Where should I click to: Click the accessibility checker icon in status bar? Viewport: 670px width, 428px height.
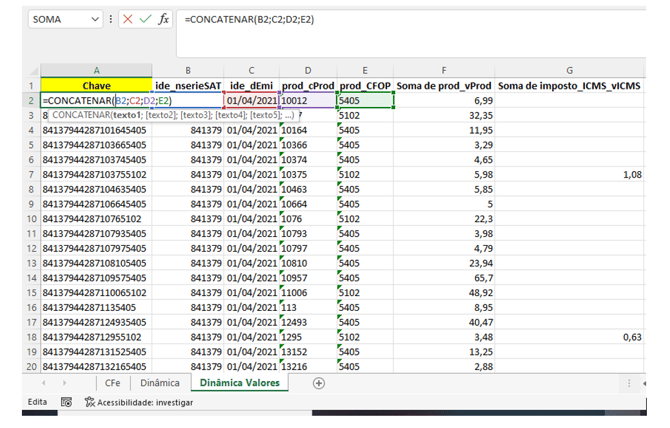click(x=89, y=402)
